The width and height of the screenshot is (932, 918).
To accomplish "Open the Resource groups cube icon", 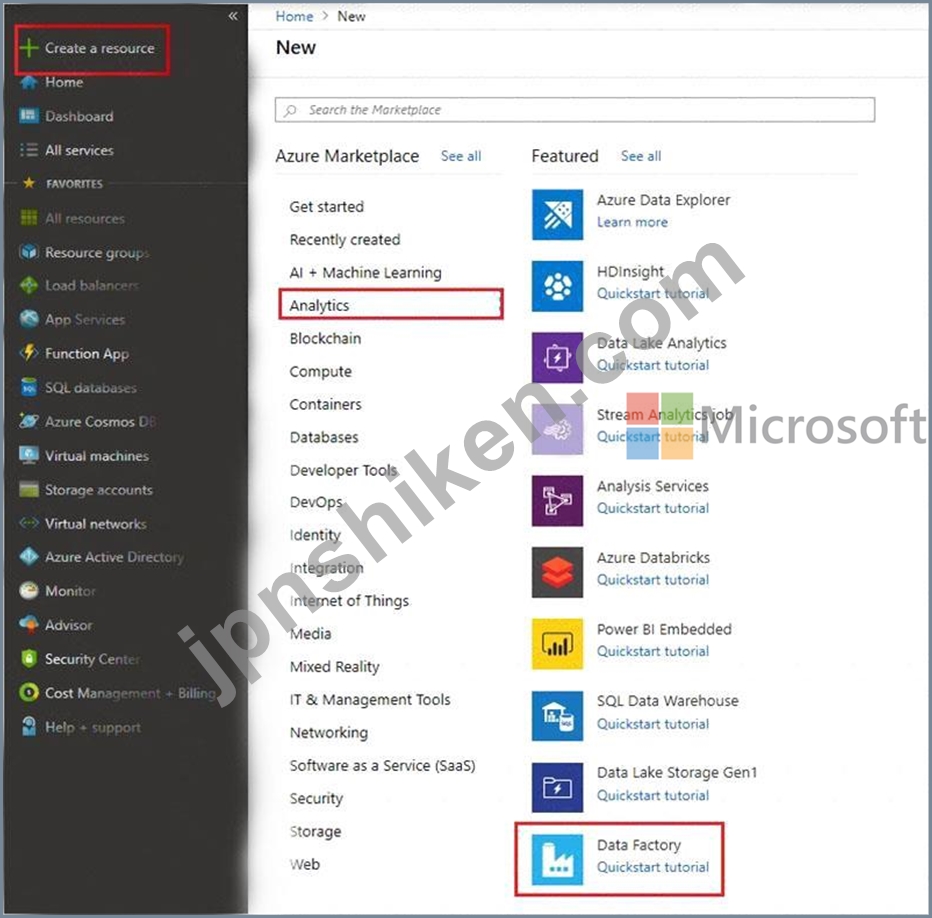I will point(29,252).
